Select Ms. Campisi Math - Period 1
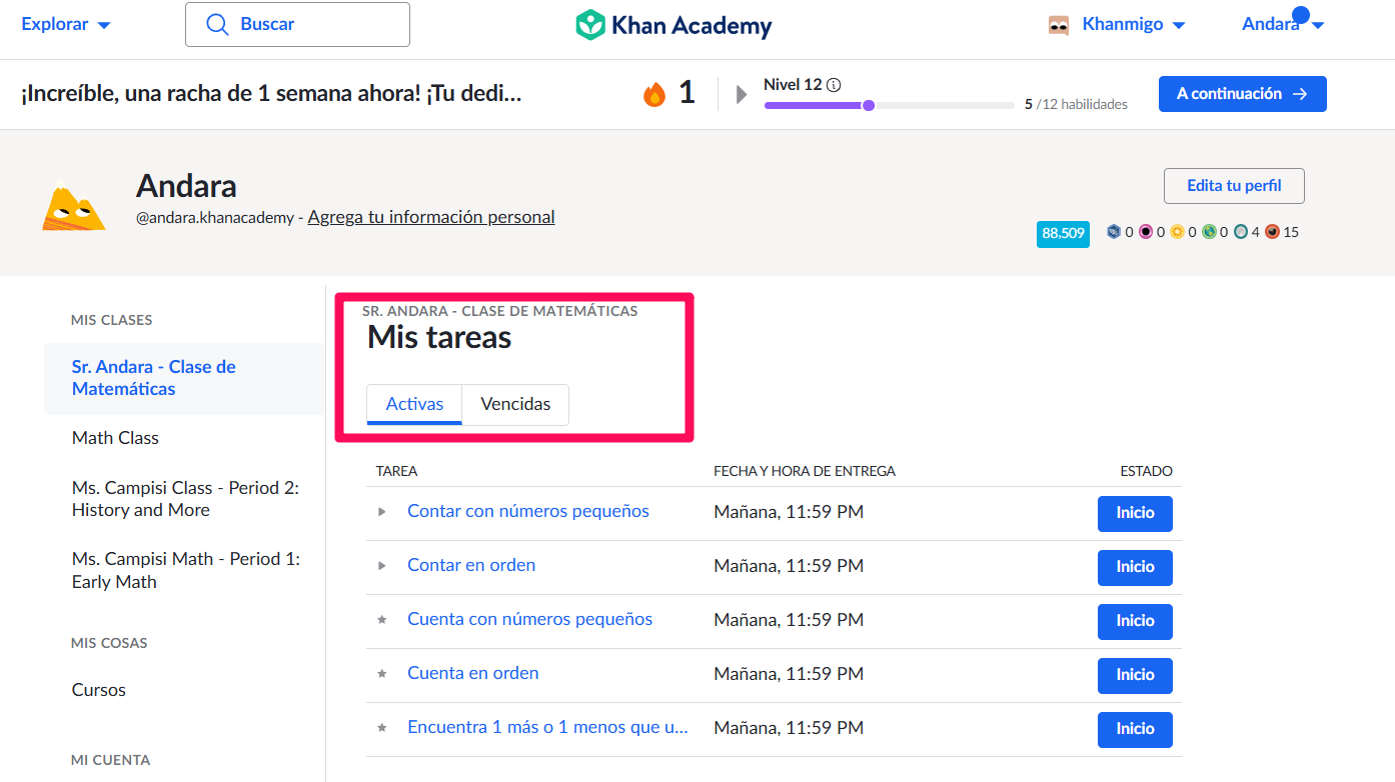The height and width of the screenshot is (782, 1395). 185,570
